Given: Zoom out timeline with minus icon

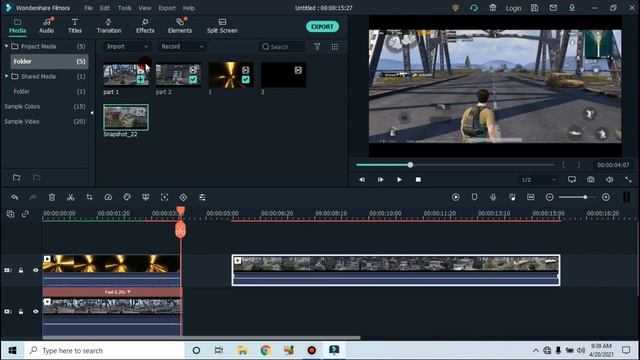Looking at the screenshot, I should pos(549,198).
